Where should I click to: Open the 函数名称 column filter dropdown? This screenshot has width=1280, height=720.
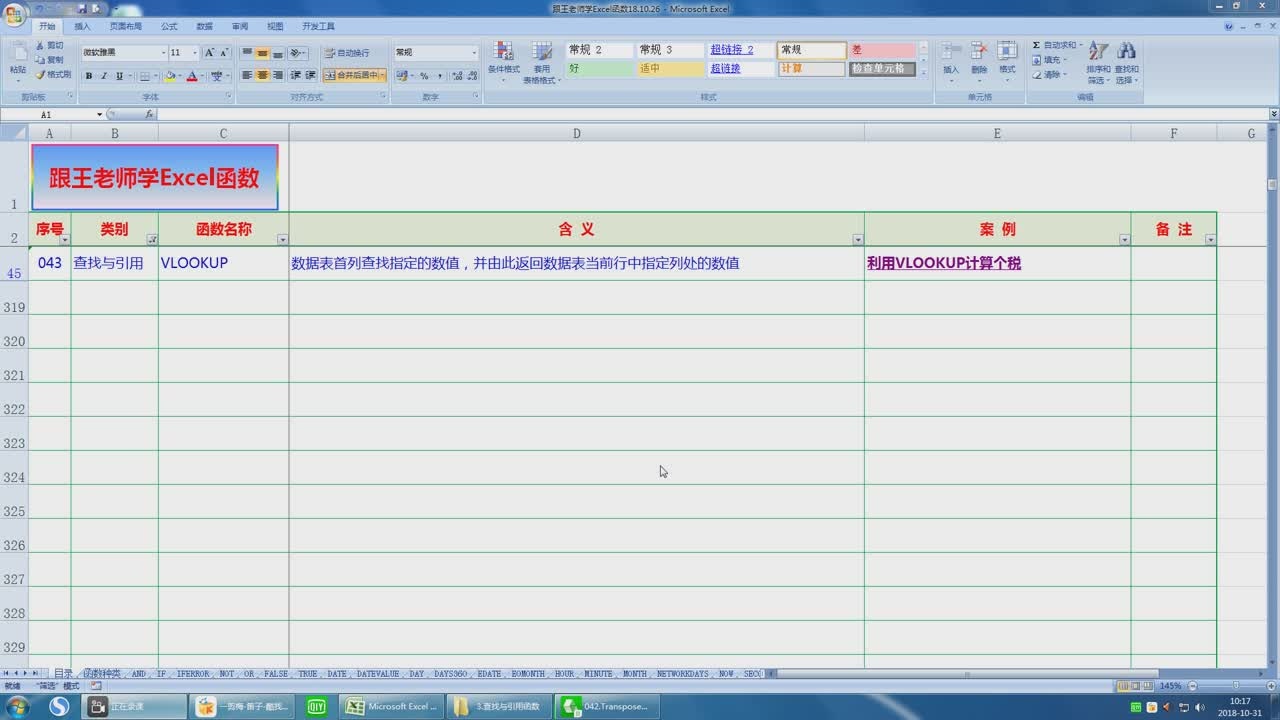(282, 240)
